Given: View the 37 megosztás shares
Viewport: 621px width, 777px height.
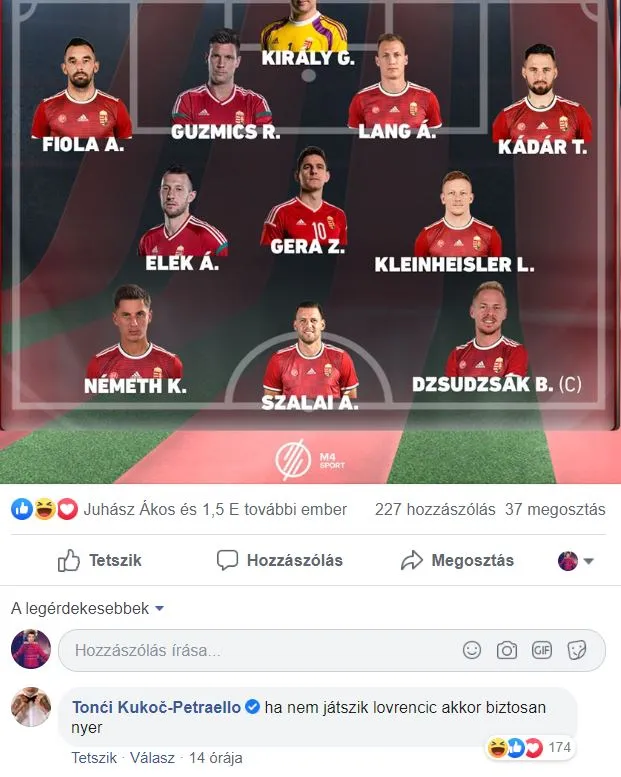Looking at the screenshot, I should 555,509.
